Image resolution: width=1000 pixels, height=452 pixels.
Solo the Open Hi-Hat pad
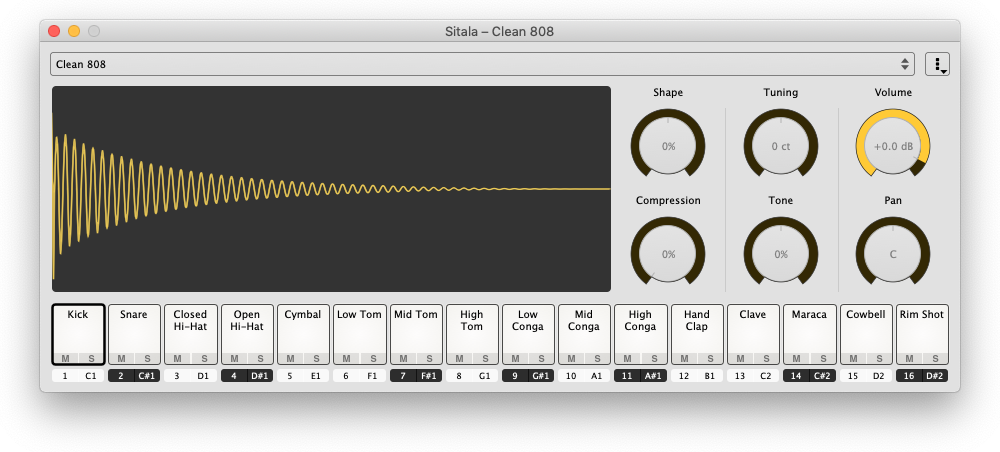(260, 358)
